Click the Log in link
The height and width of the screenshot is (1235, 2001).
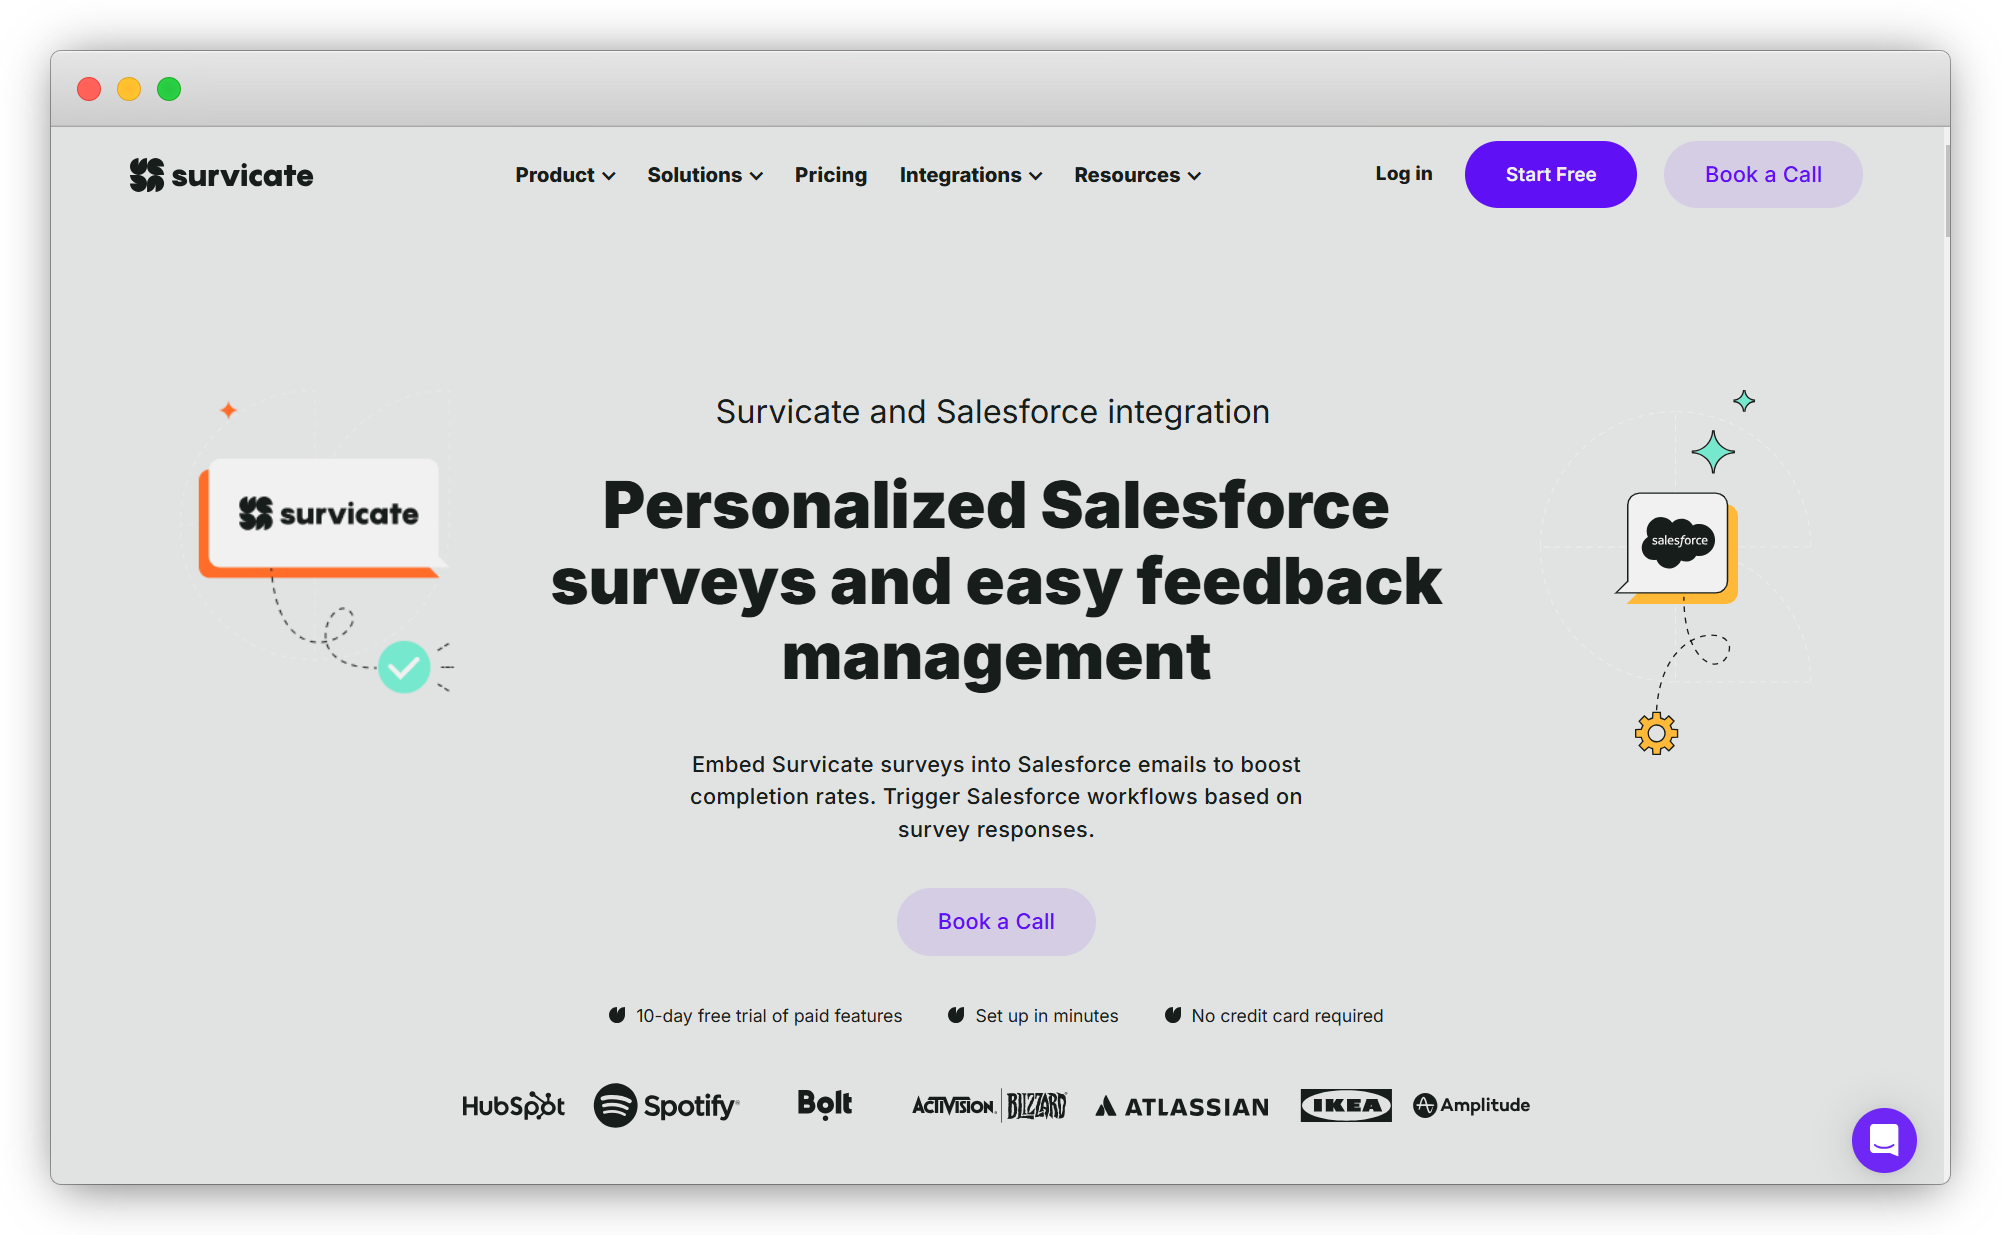[1401, 174]
